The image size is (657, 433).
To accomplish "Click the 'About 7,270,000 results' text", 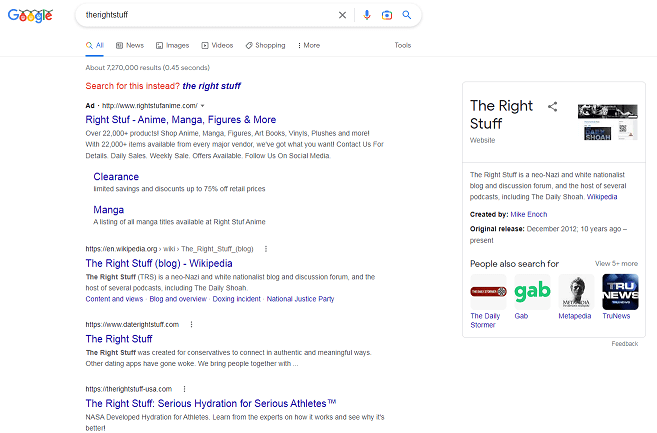I will 147,67.
